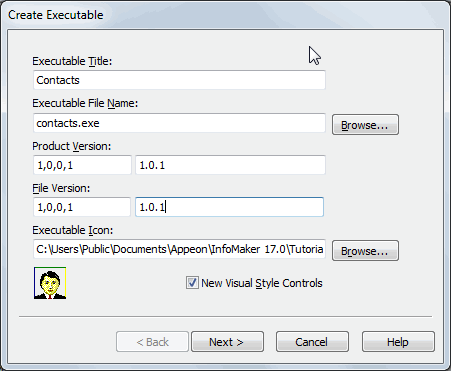Focus the Executable Title field
This screenshot has width=451, height=371.
coord(179,80)
